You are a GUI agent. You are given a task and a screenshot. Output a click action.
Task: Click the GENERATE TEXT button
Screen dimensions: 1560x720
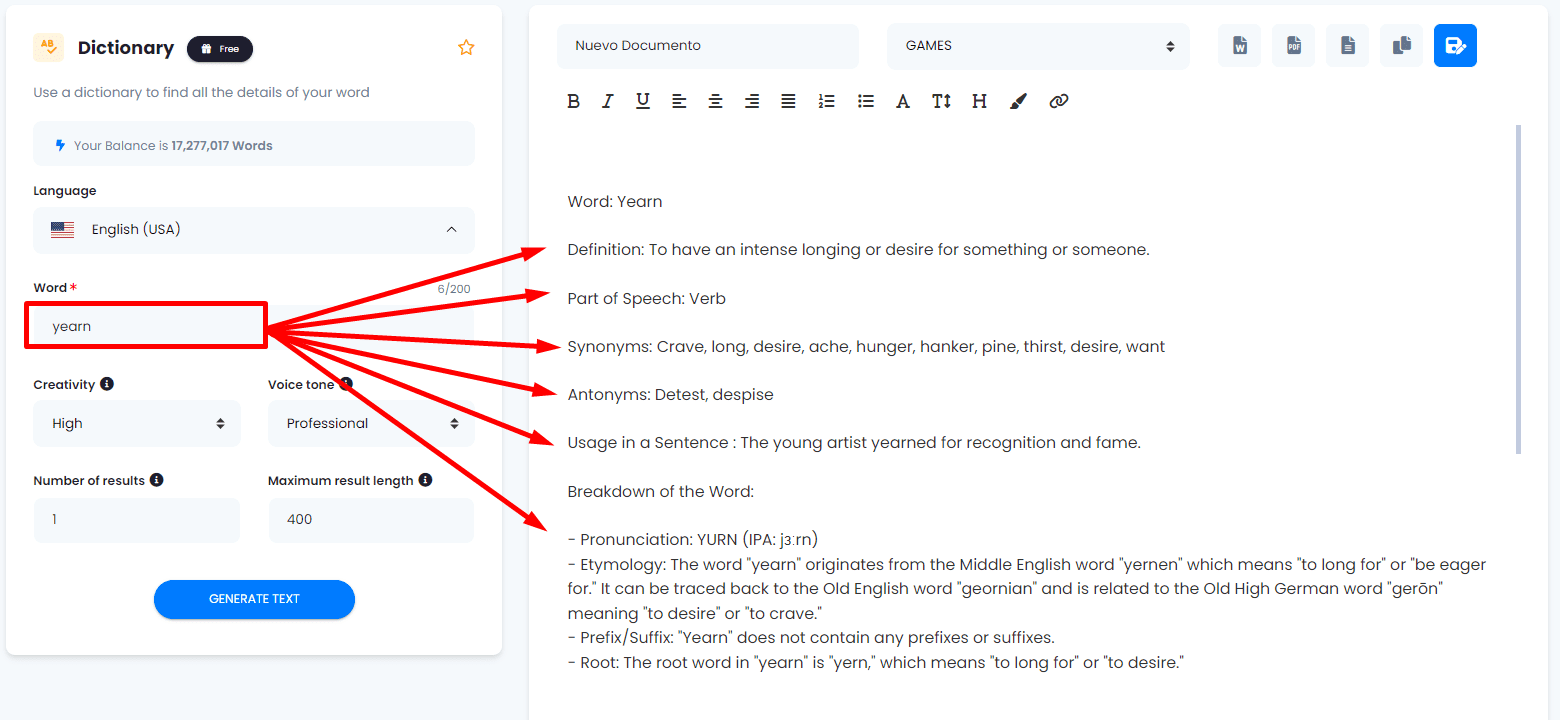pyautogui.click(x=254, y=599)
